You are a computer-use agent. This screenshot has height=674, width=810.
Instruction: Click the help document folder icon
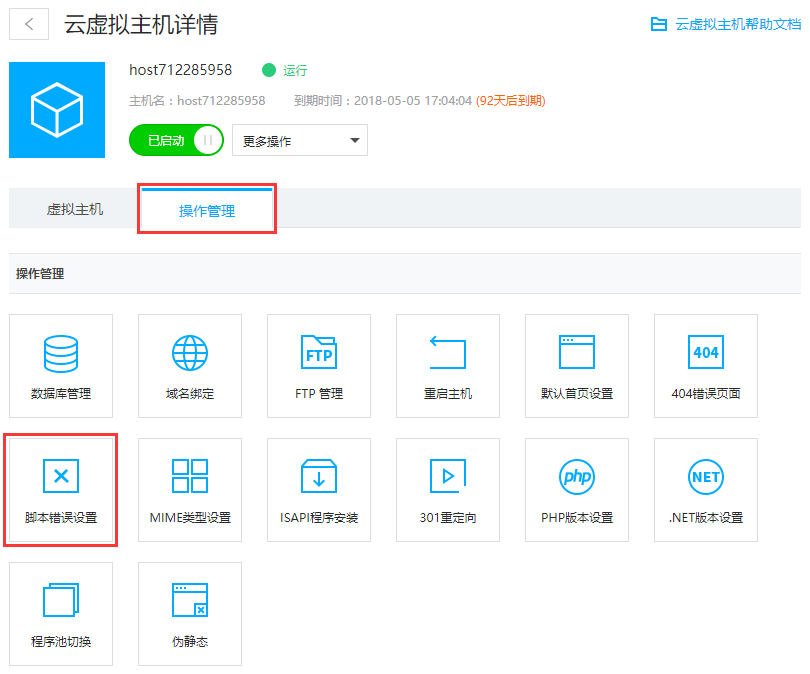click(658, 24)
